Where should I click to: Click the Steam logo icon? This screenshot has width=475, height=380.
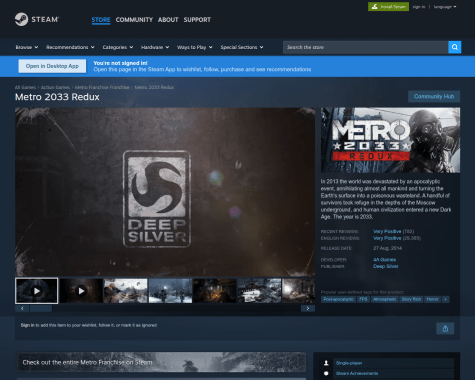point(21,19)
